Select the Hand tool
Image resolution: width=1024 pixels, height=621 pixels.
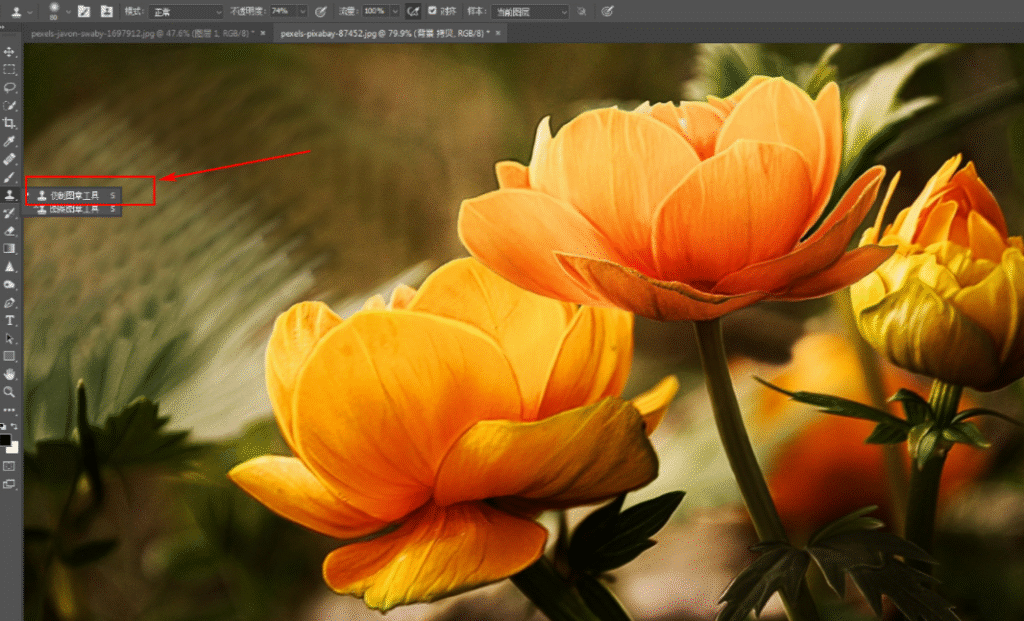pyautogui.click(x=9, y=374)
